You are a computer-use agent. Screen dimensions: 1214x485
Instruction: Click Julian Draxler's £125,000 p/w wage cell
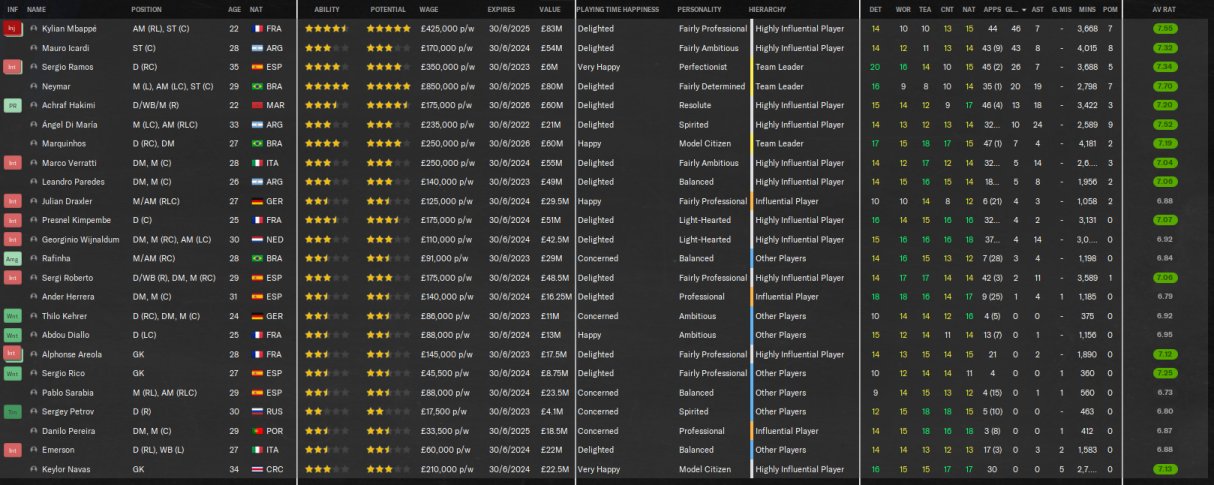coord(446,201)
